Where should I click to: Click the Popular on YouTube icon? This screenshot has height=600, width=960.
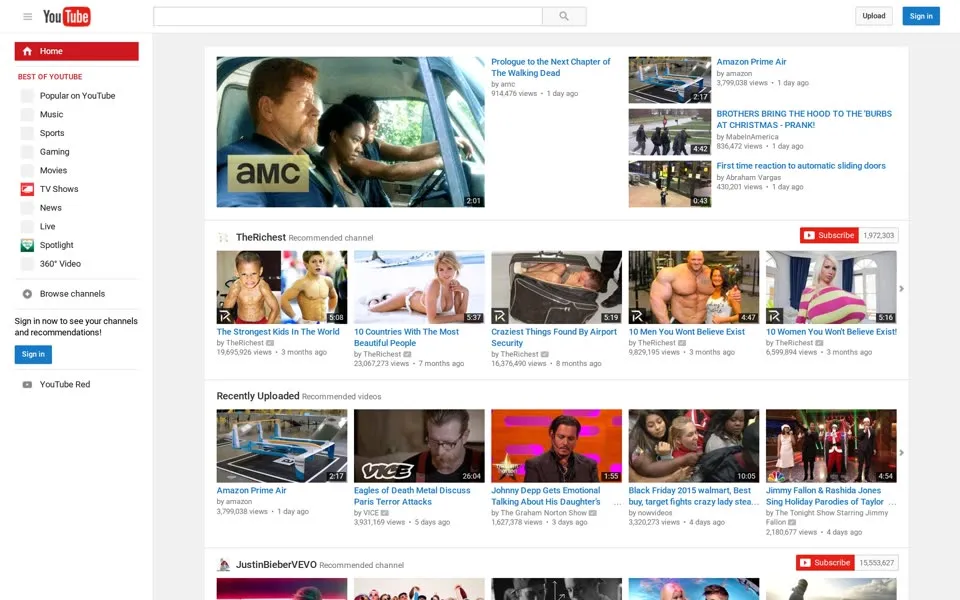tap(27, 96)
